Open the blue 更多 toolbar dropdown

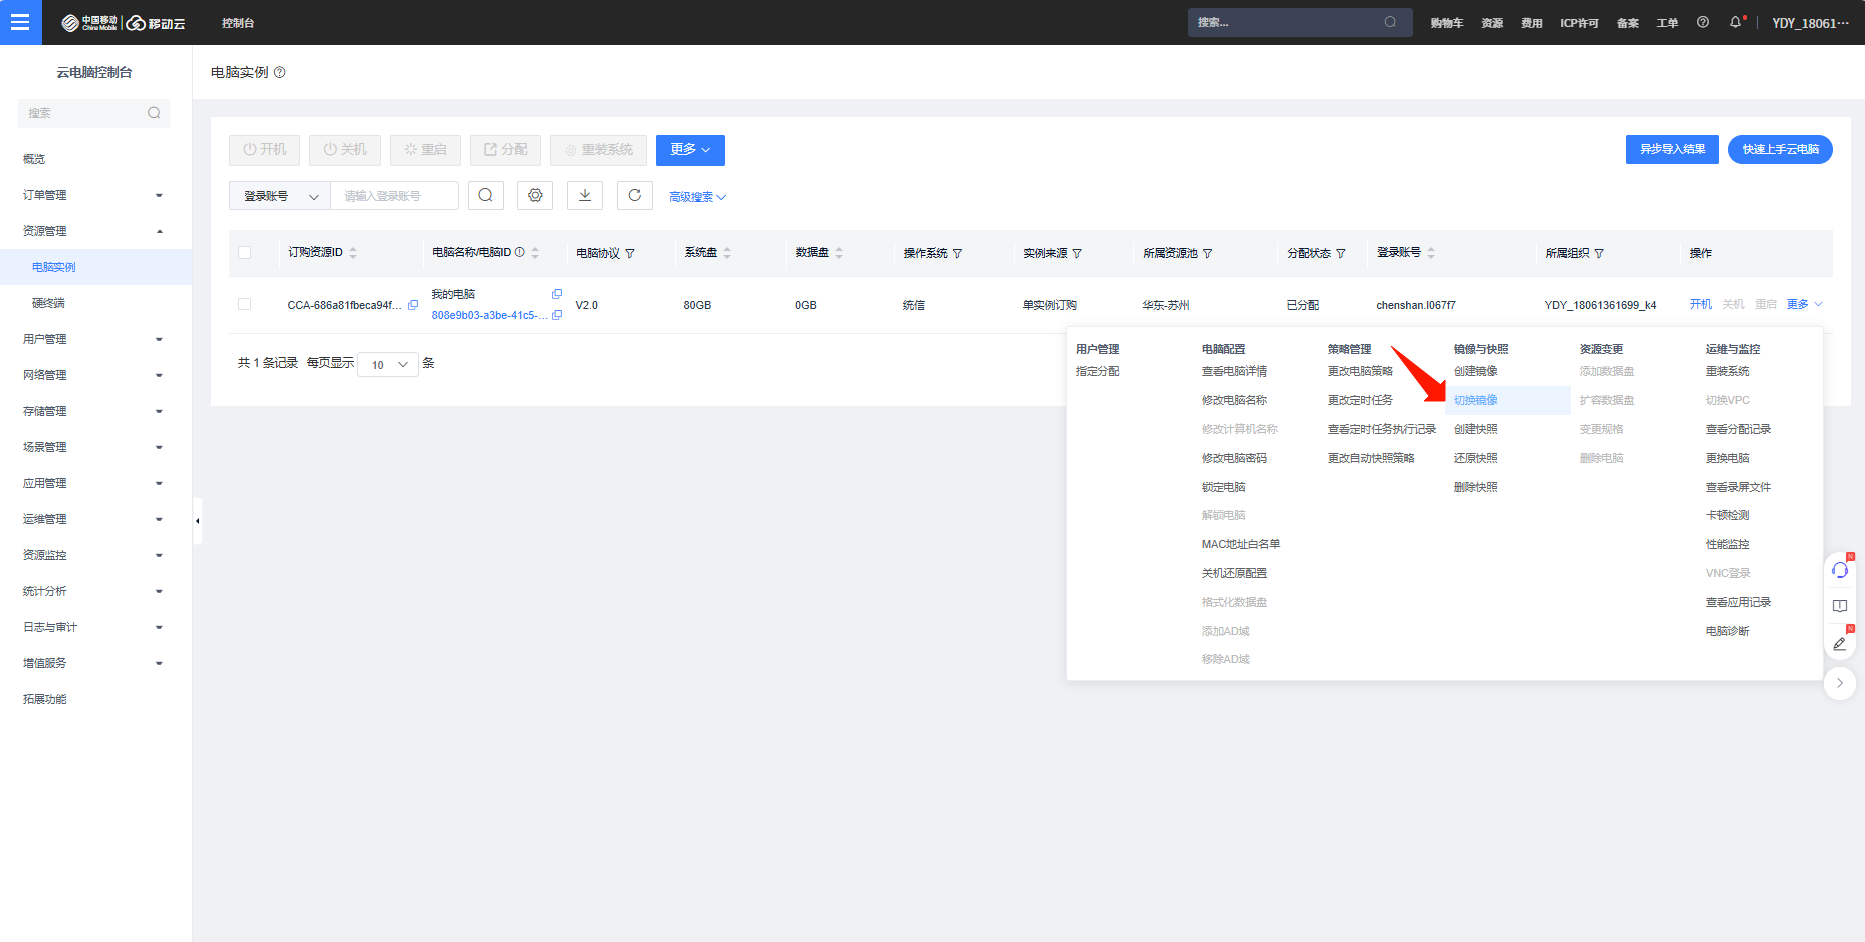tap(690, 150)
